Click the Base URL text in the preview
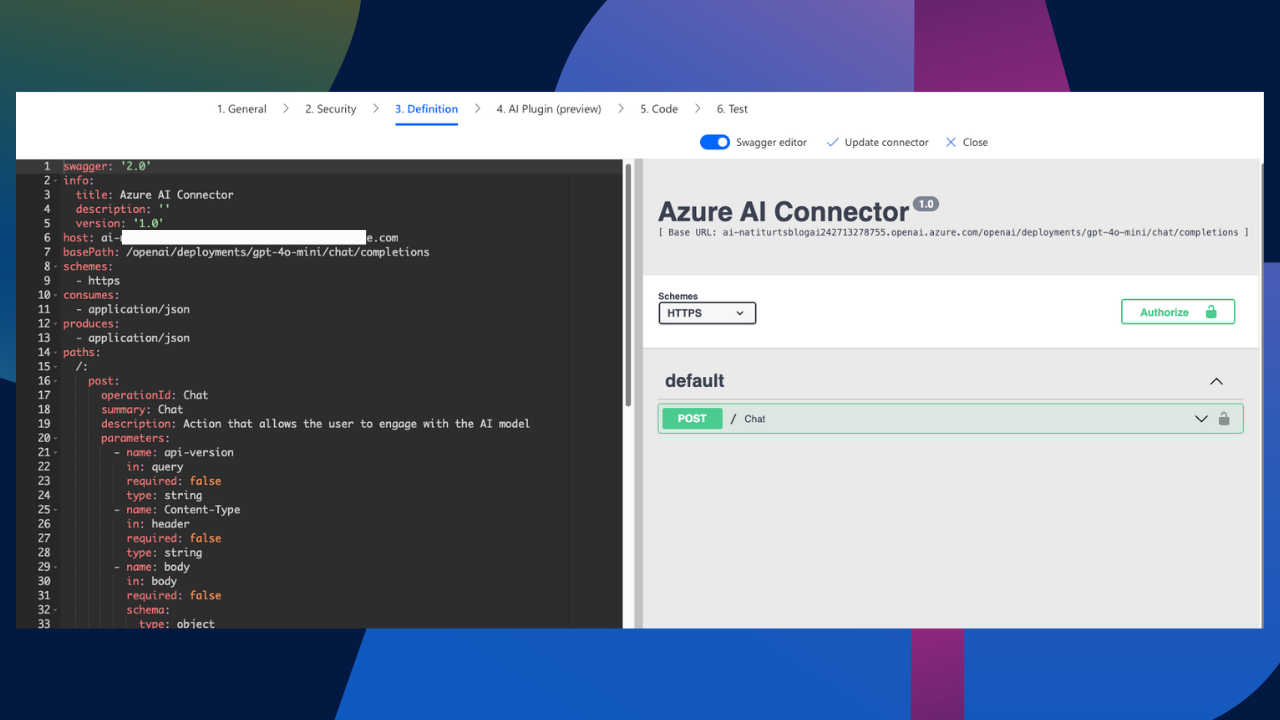 click(954, 232)
